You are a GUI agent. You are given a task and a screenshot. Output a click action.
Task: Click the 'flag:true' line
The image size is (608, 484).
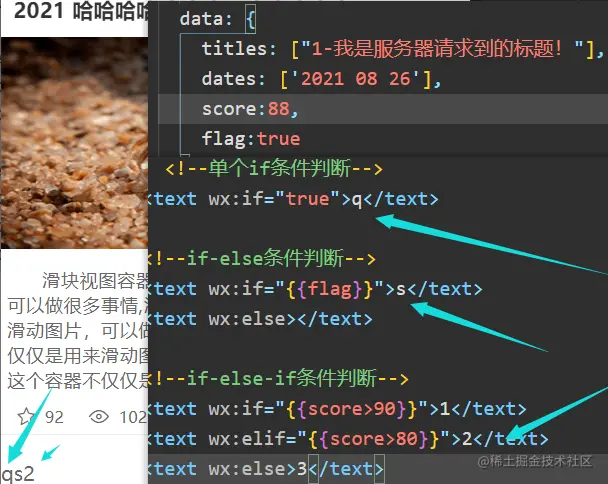click(251, 139)
